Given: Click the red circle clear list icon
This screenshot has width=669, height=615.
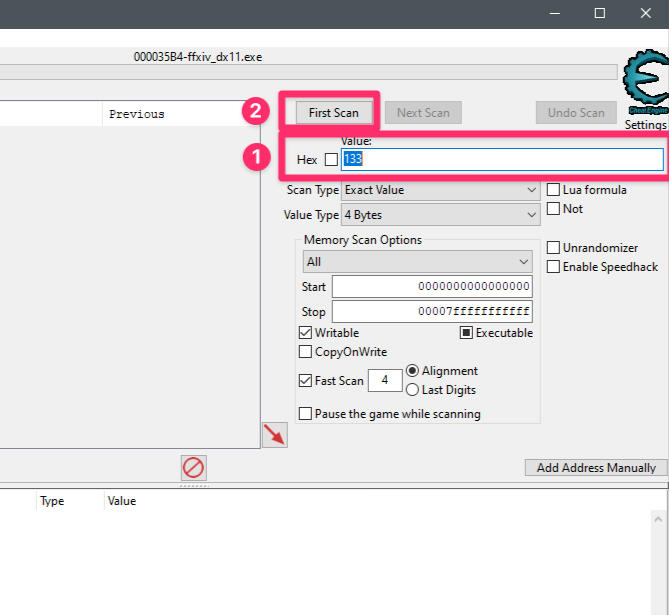Looking at the screenshot, I should (x=193, y=467).
